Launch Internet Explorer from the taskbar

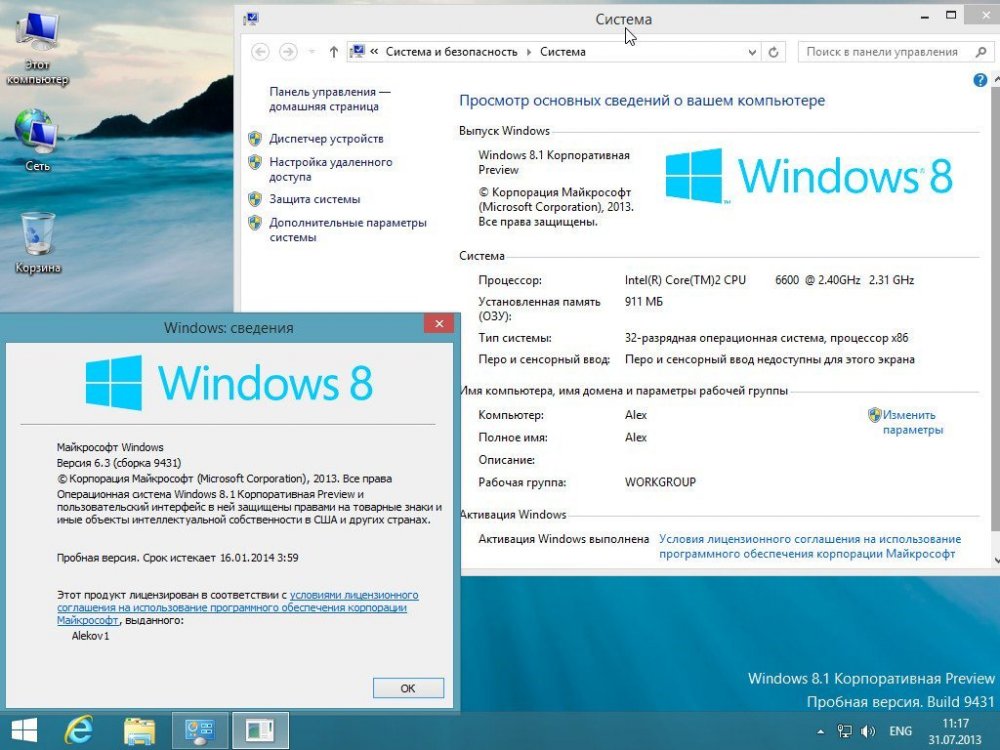tap(79, 731)
